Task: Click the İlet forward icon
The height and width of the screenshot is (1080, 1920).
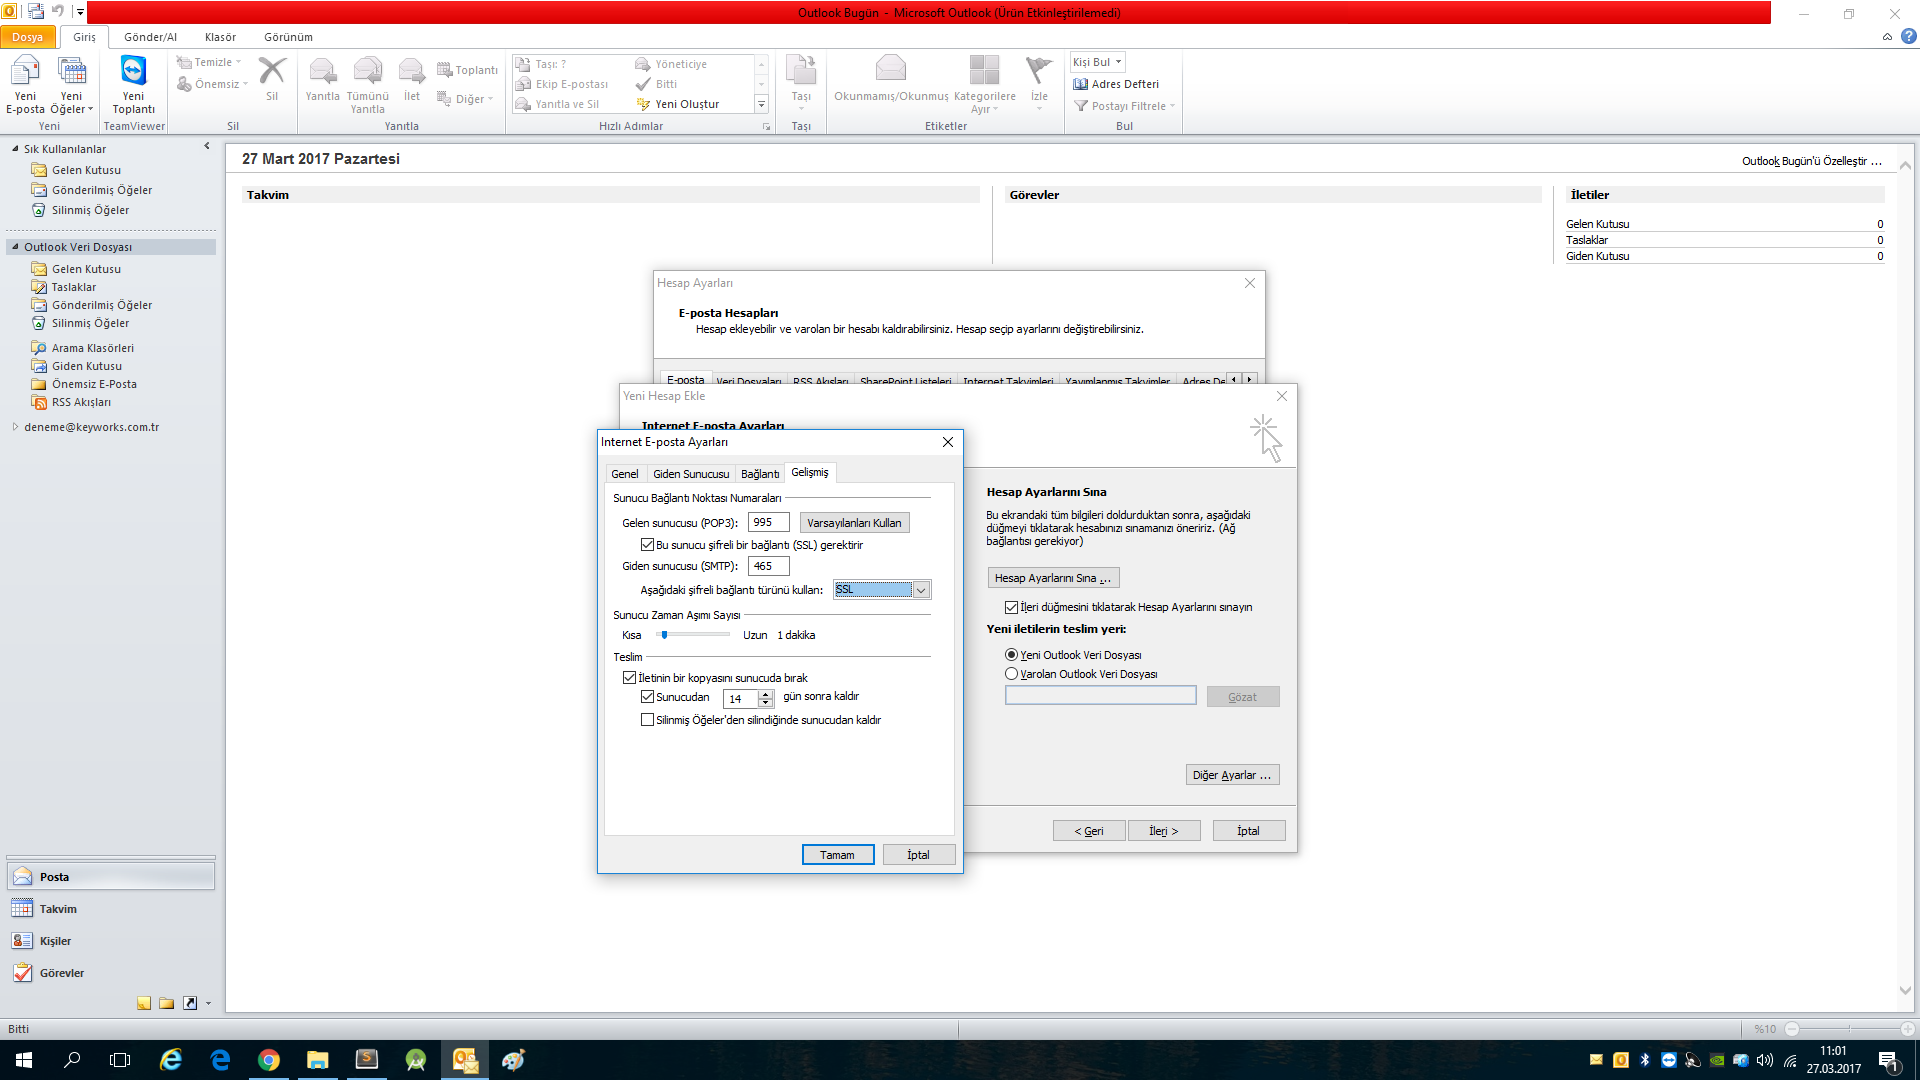Action: pos(412,79)
